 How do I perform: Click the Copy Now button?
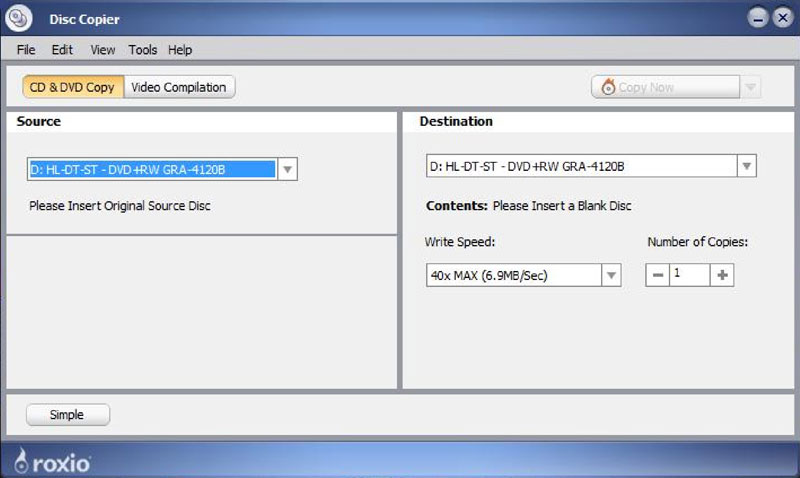point(665,87)
